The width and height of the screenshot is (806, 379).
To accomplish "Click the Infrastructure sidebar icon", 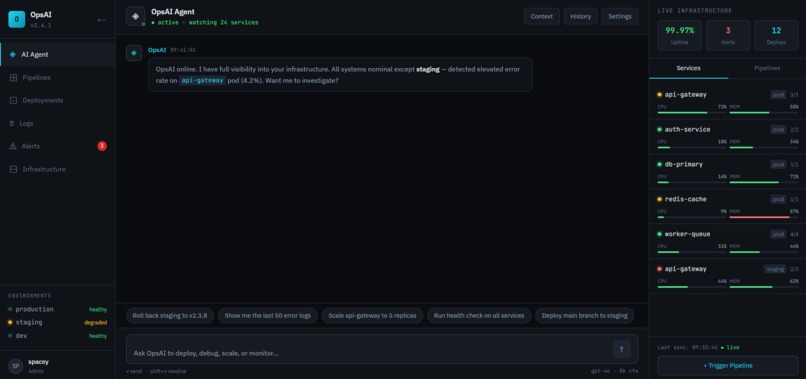I will [13, 169].
